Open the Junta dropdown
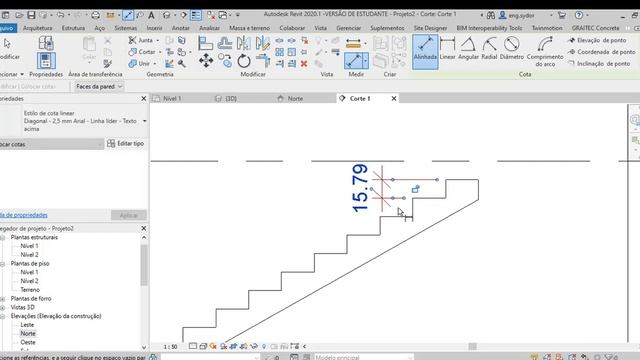 [x=158, y=40]
